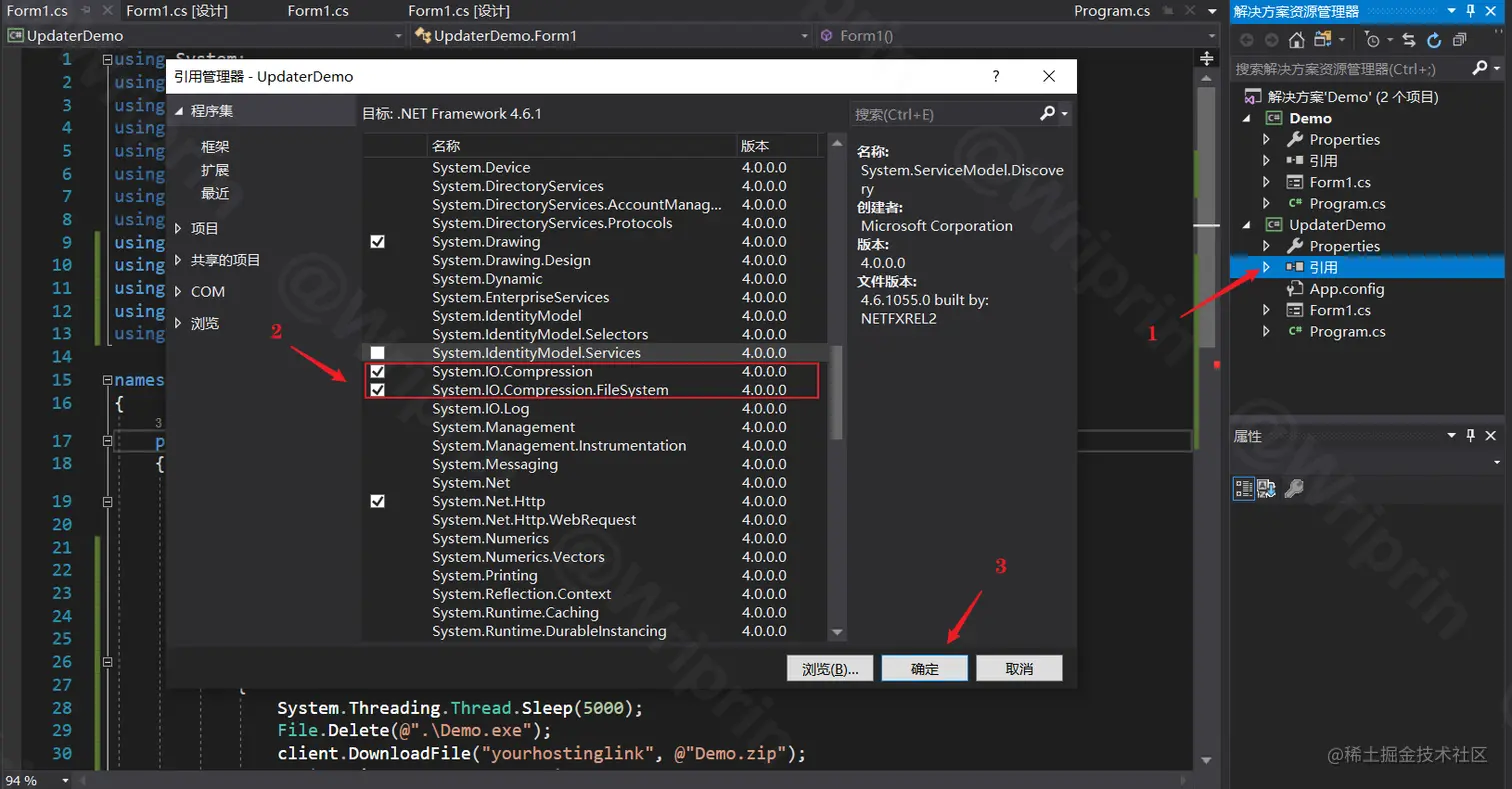Screen dimensions: 1512x789
Task: Click the pending changes filter clock icon
Action: coord(1374,40)
